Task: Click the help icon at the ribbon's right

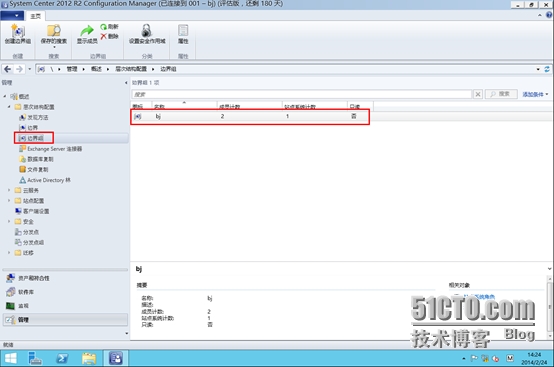Action: click(x=549, y=15)
